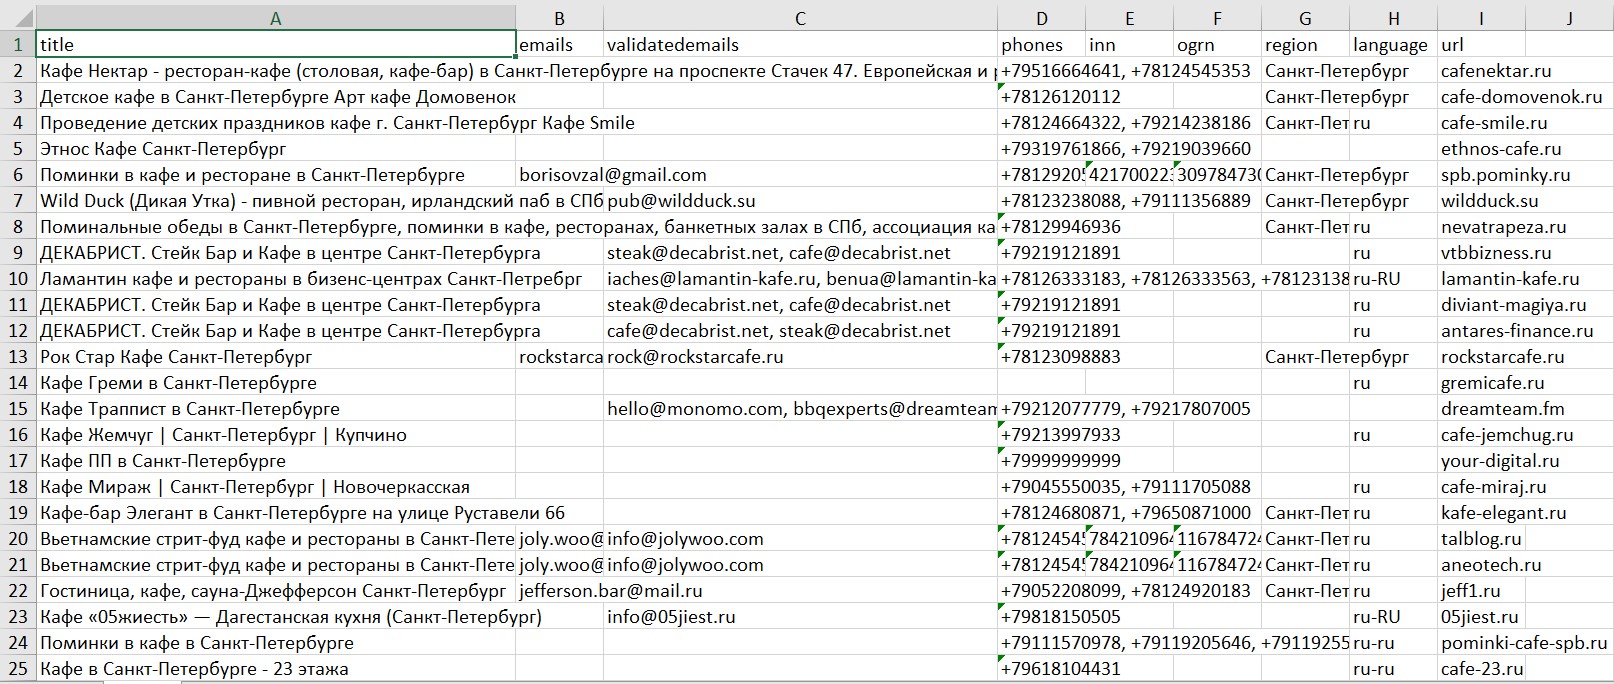1614x684 pixels.
Task: Select cell with cafe-smile.ru
Action: [x=1481, y=122]
